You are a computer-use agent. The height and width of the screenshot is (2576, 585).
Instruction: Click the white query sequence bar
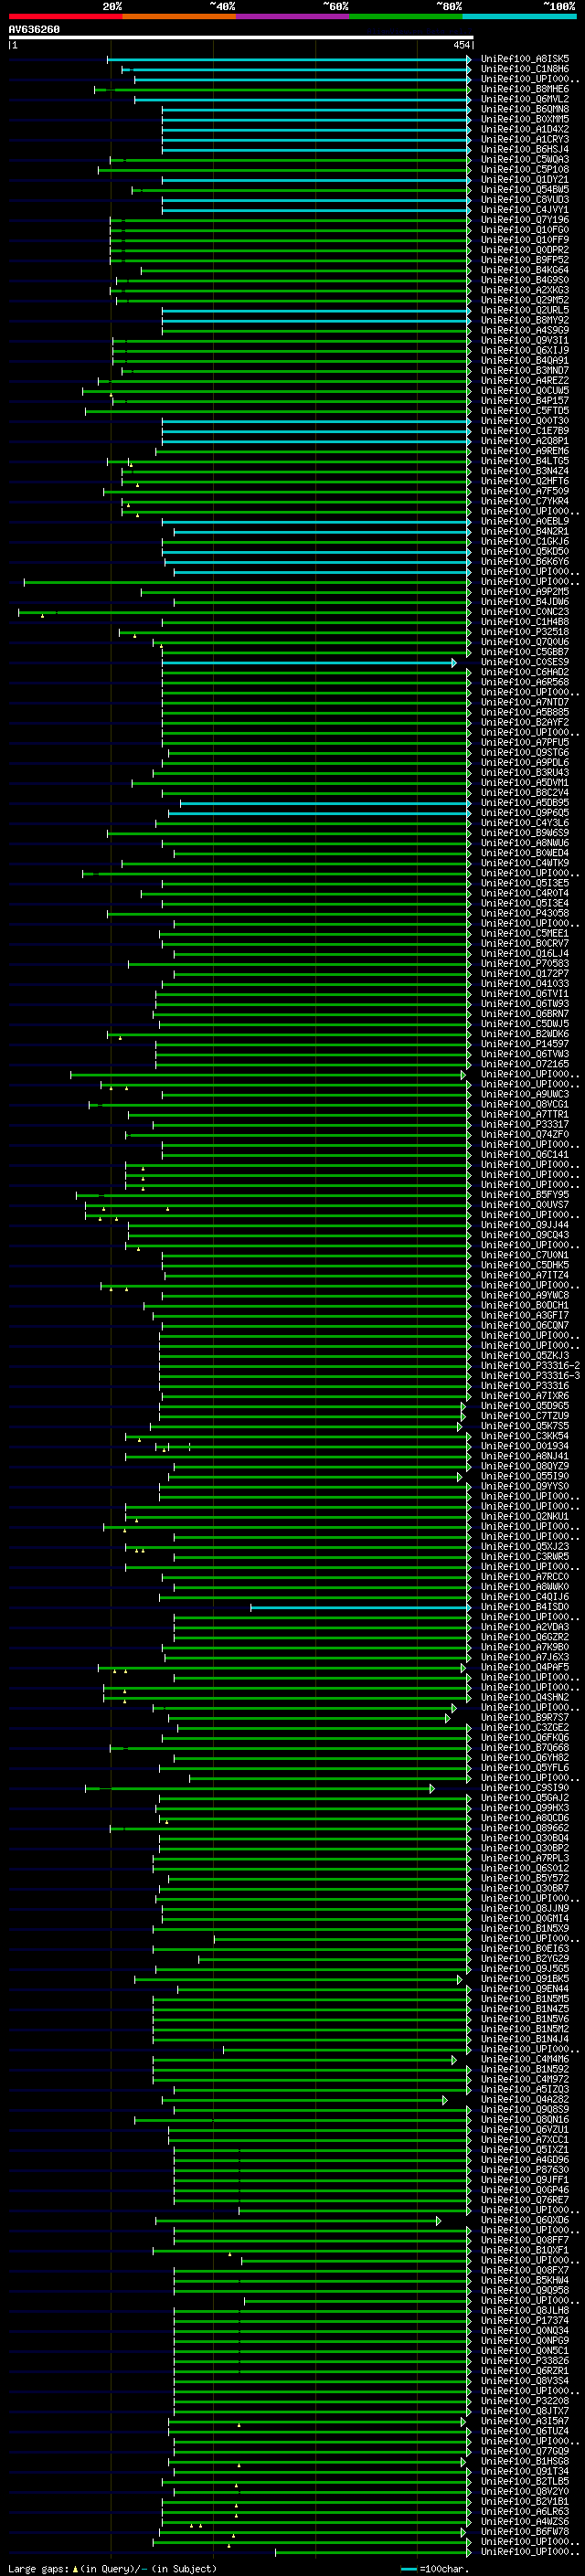[241, 38]
